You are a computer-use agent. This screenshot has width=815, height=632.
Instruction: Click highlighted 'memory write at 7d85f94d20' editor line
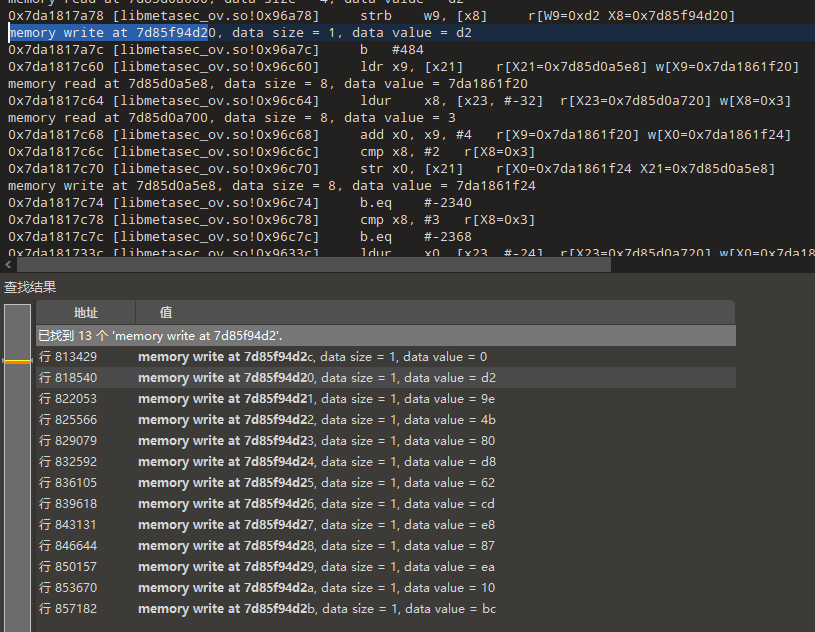tap(240, 33)
